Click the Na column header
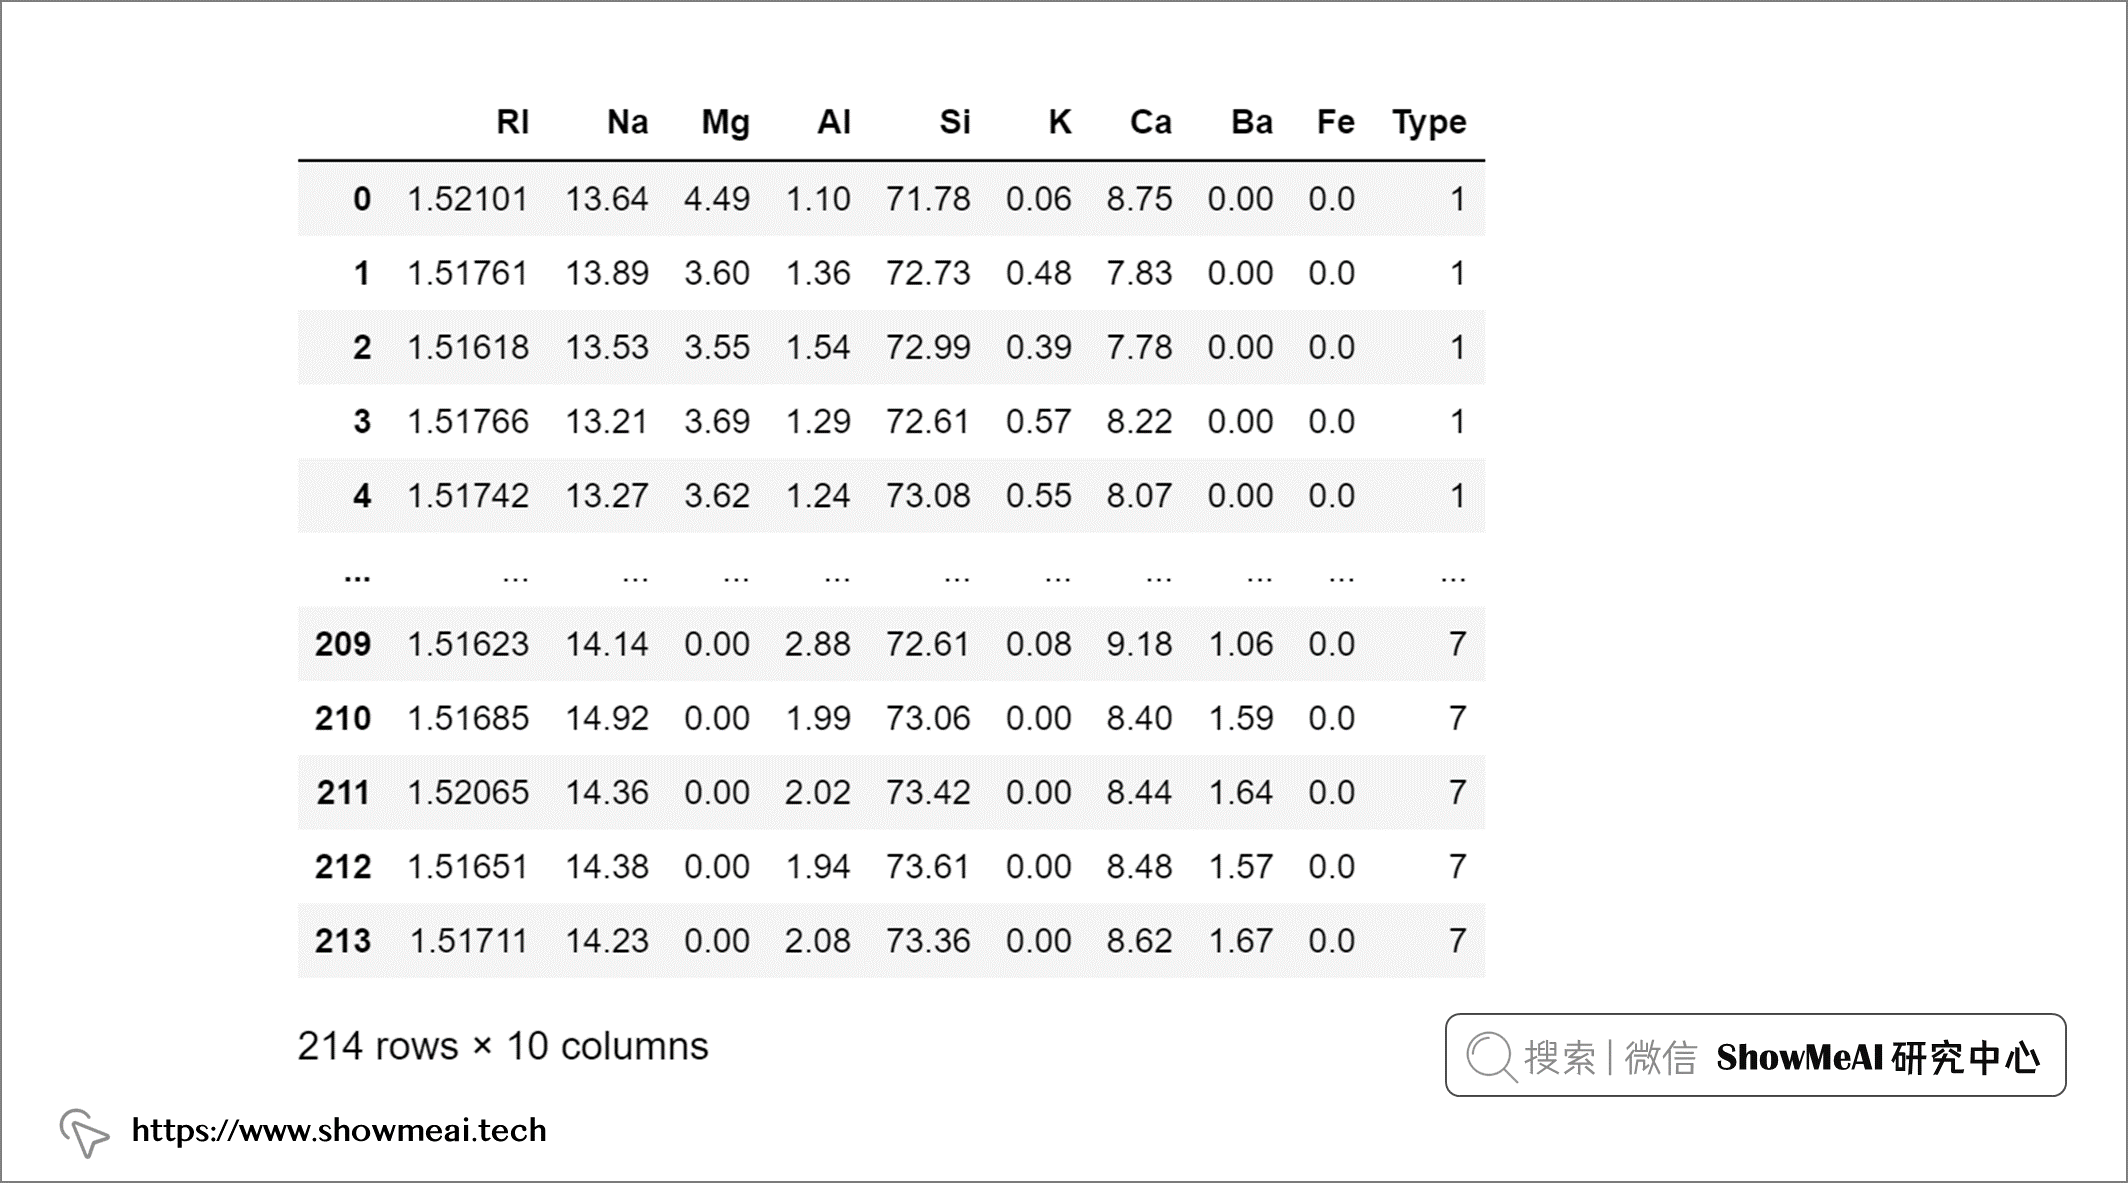 pos(627,122)
